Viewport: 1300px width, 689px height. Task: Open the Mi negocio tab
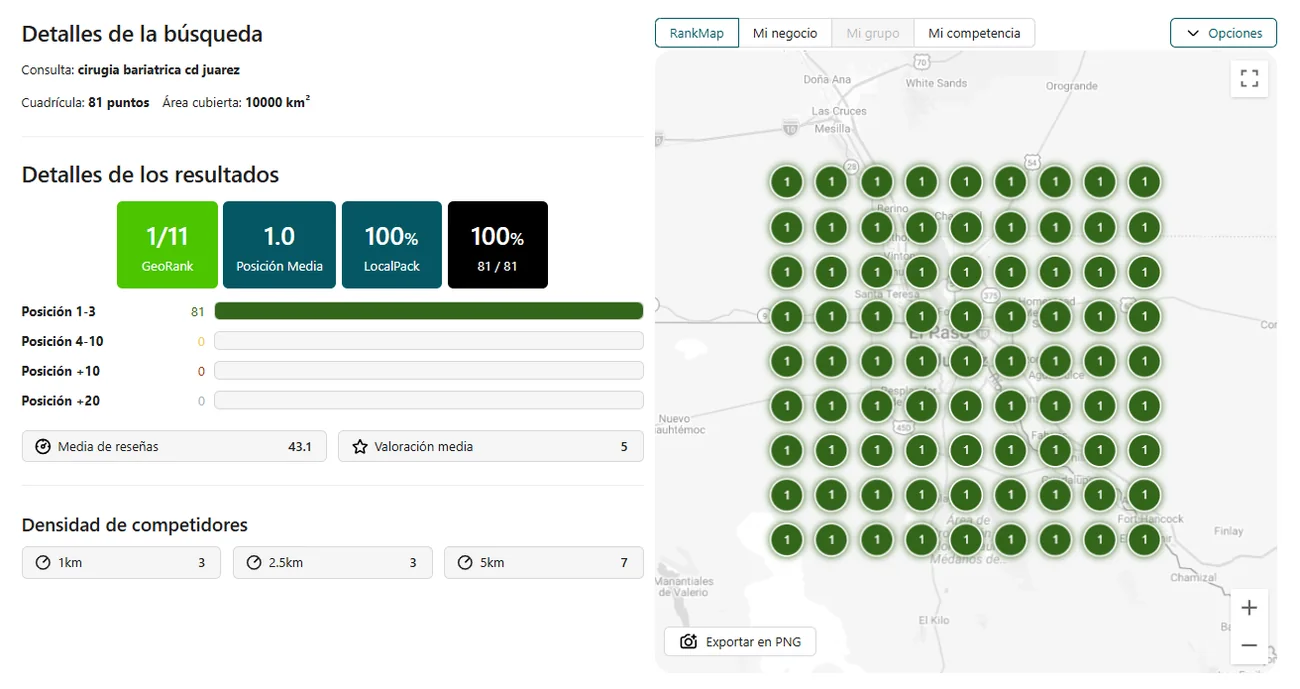click(785, 33)
